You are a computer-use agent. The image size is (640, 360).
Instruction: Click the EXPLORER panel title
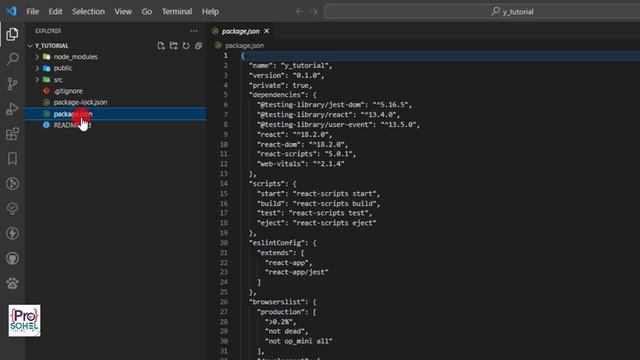(48, 31)
